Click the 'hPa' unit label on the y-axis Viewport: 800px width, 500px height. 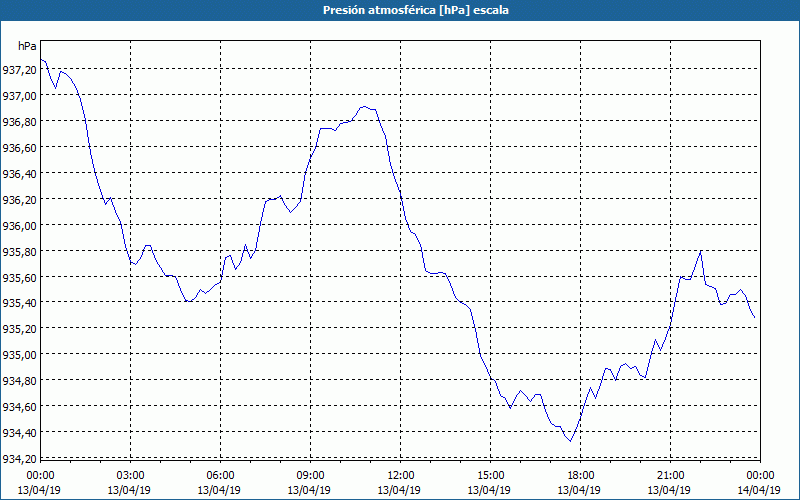[x=27, y=46]
